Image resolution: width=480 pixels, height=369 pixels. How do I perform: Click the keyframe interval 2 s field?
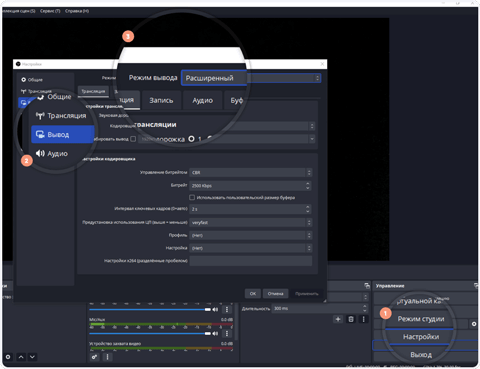click(x=251, y=209)
